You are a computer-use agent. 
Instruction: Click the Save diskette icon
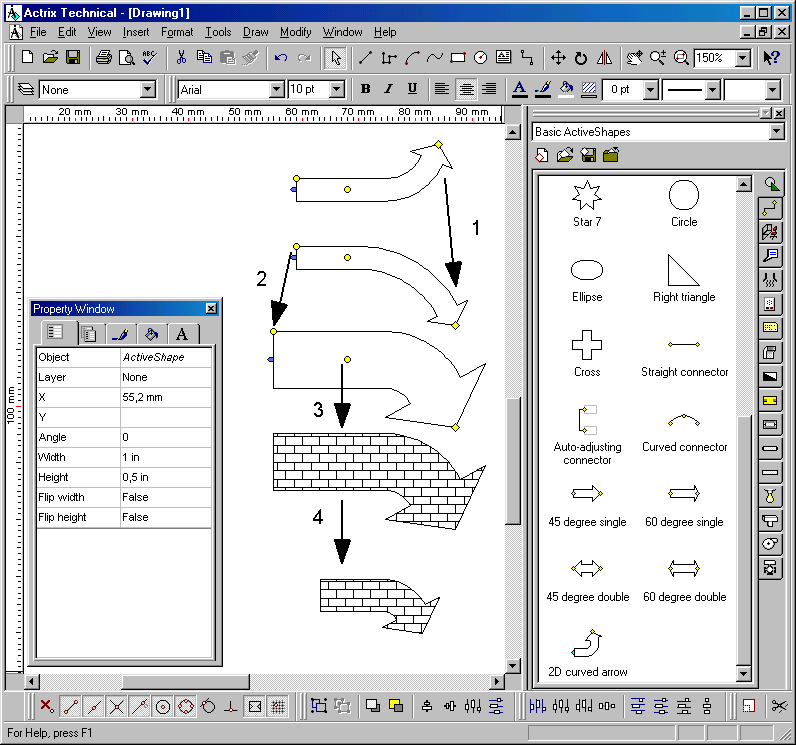(x=73, y=58)
